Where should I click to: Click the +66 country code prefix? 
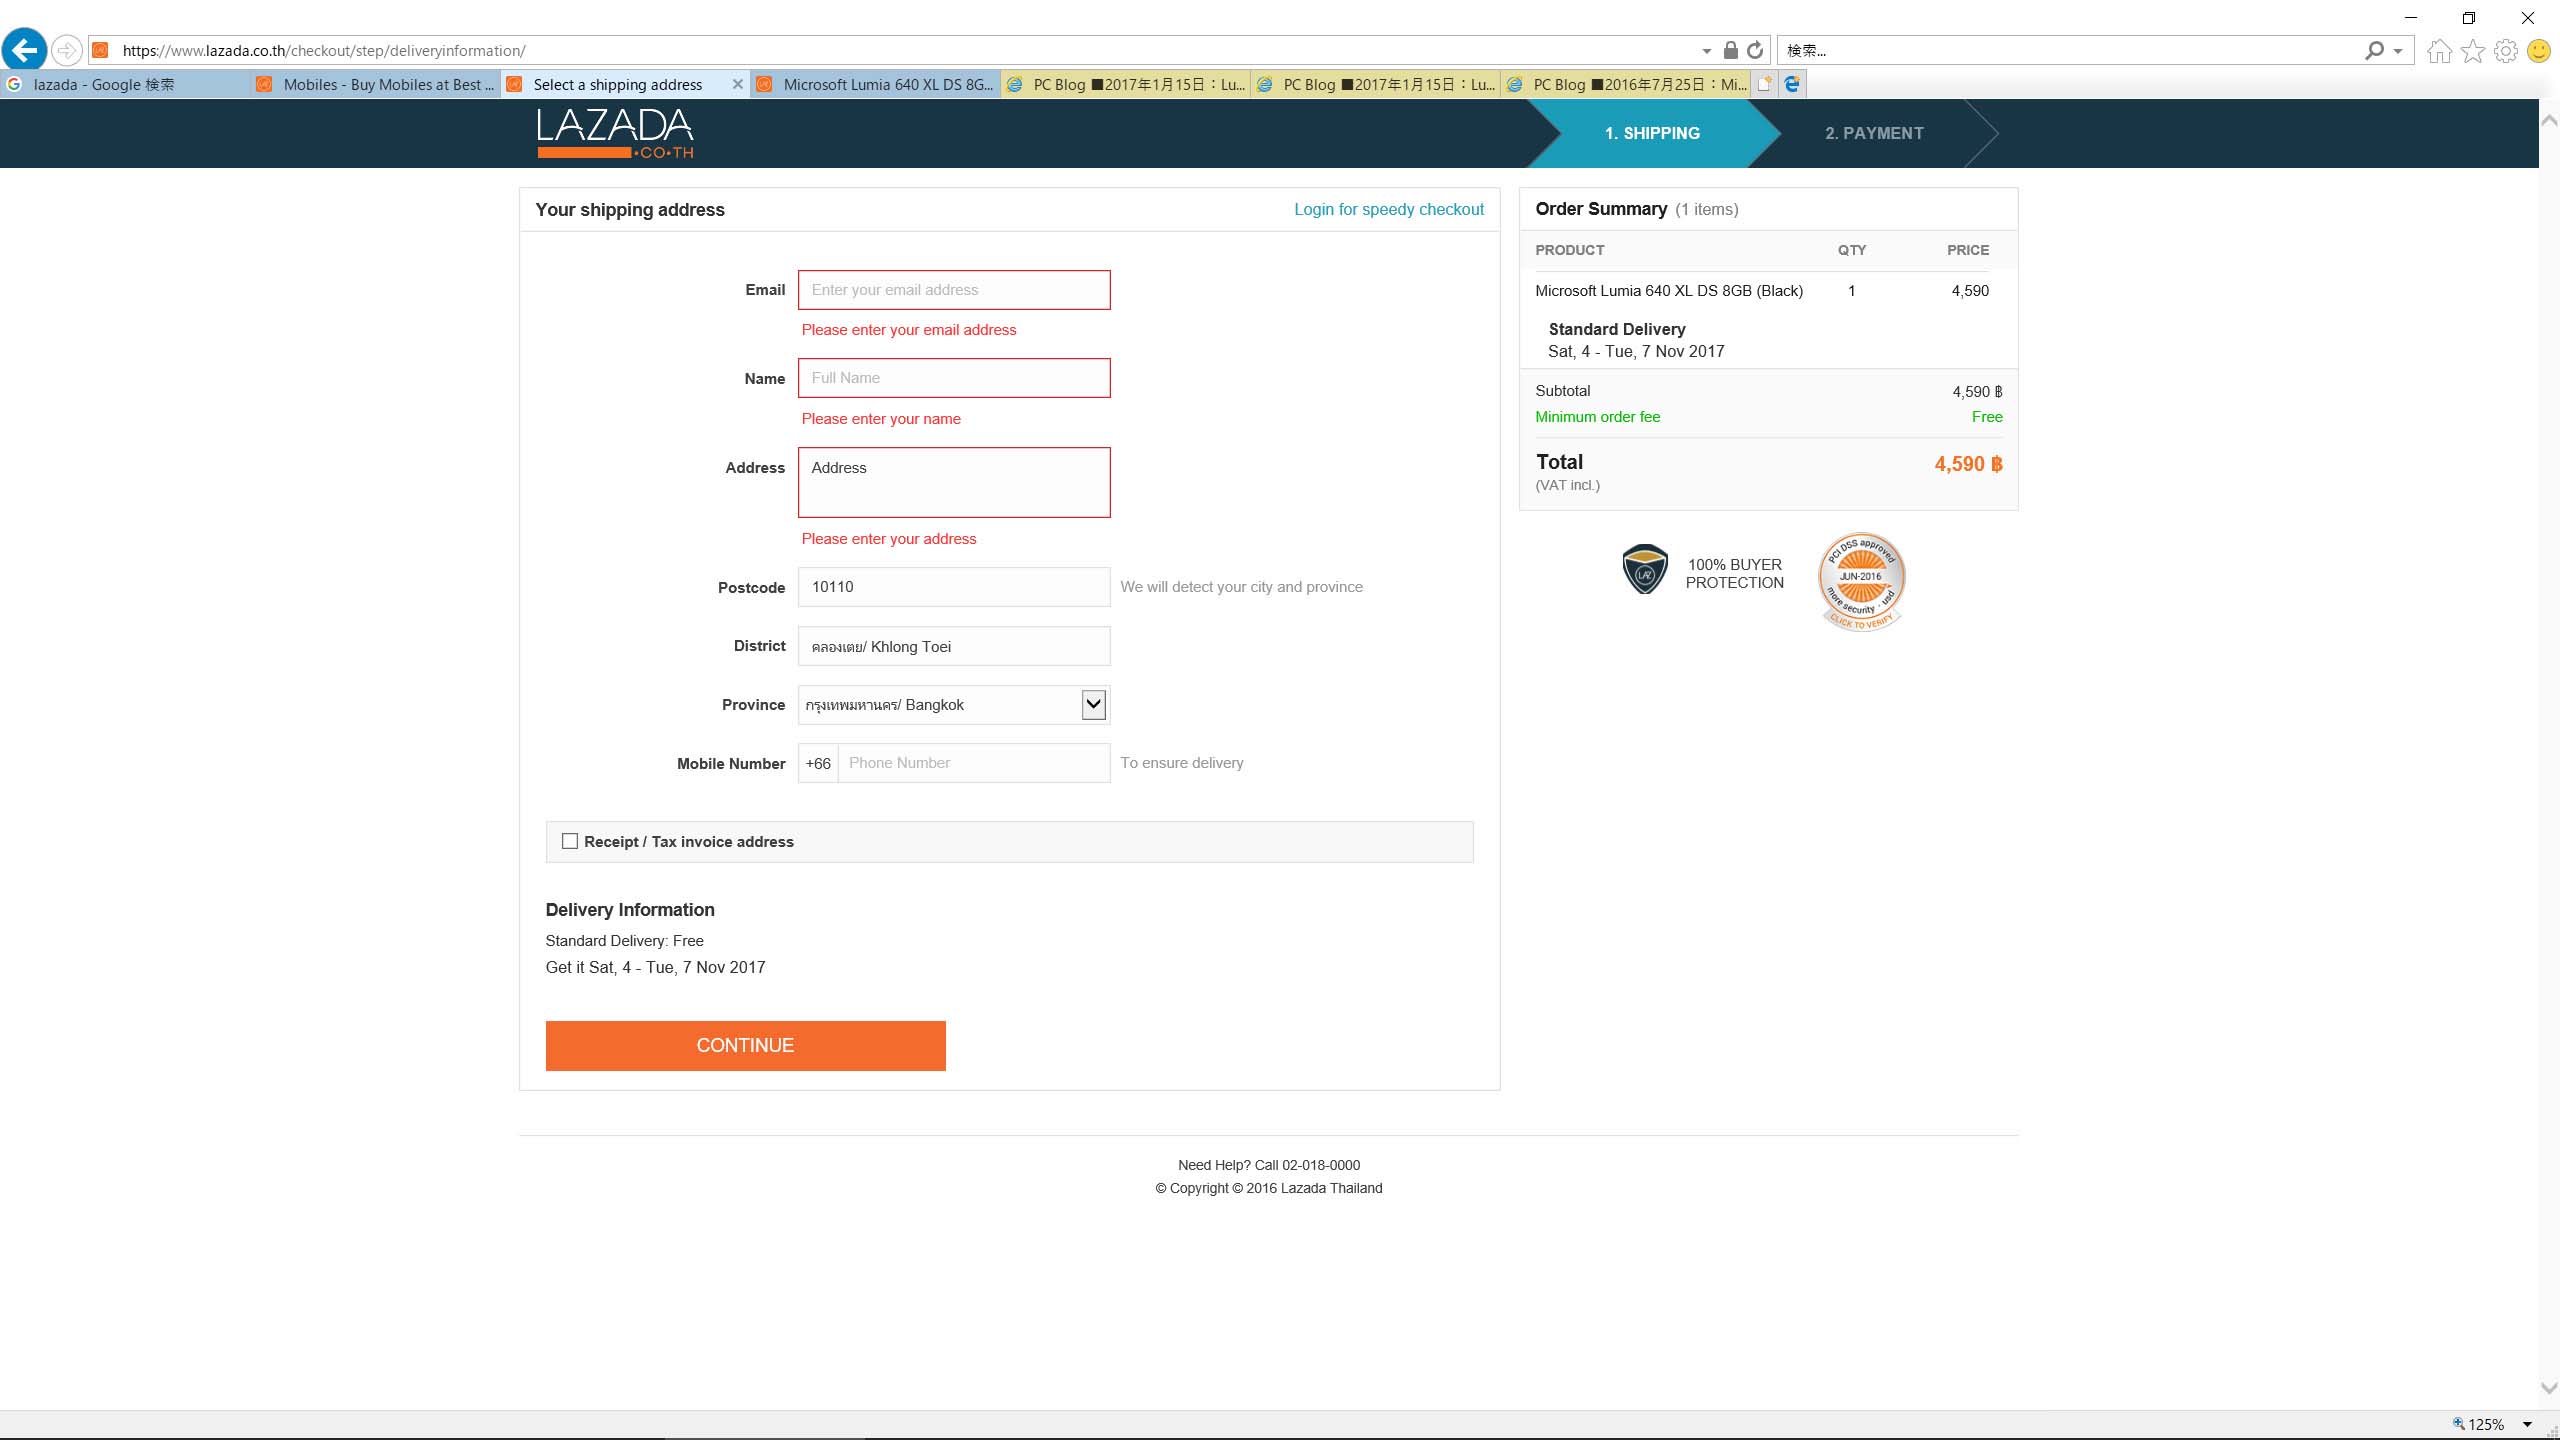(818, 763)
